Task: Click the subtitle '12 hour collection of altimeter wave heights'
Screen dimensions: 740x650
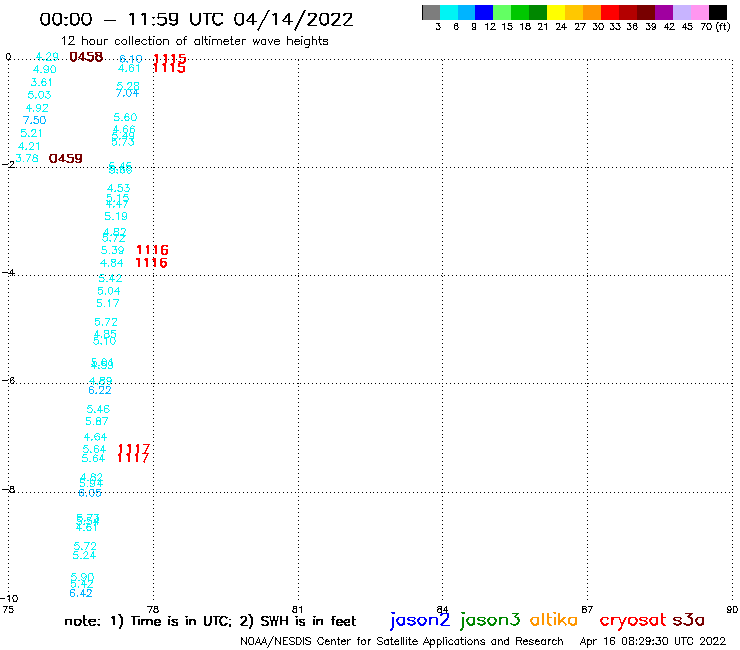Action: pos(194,41)
